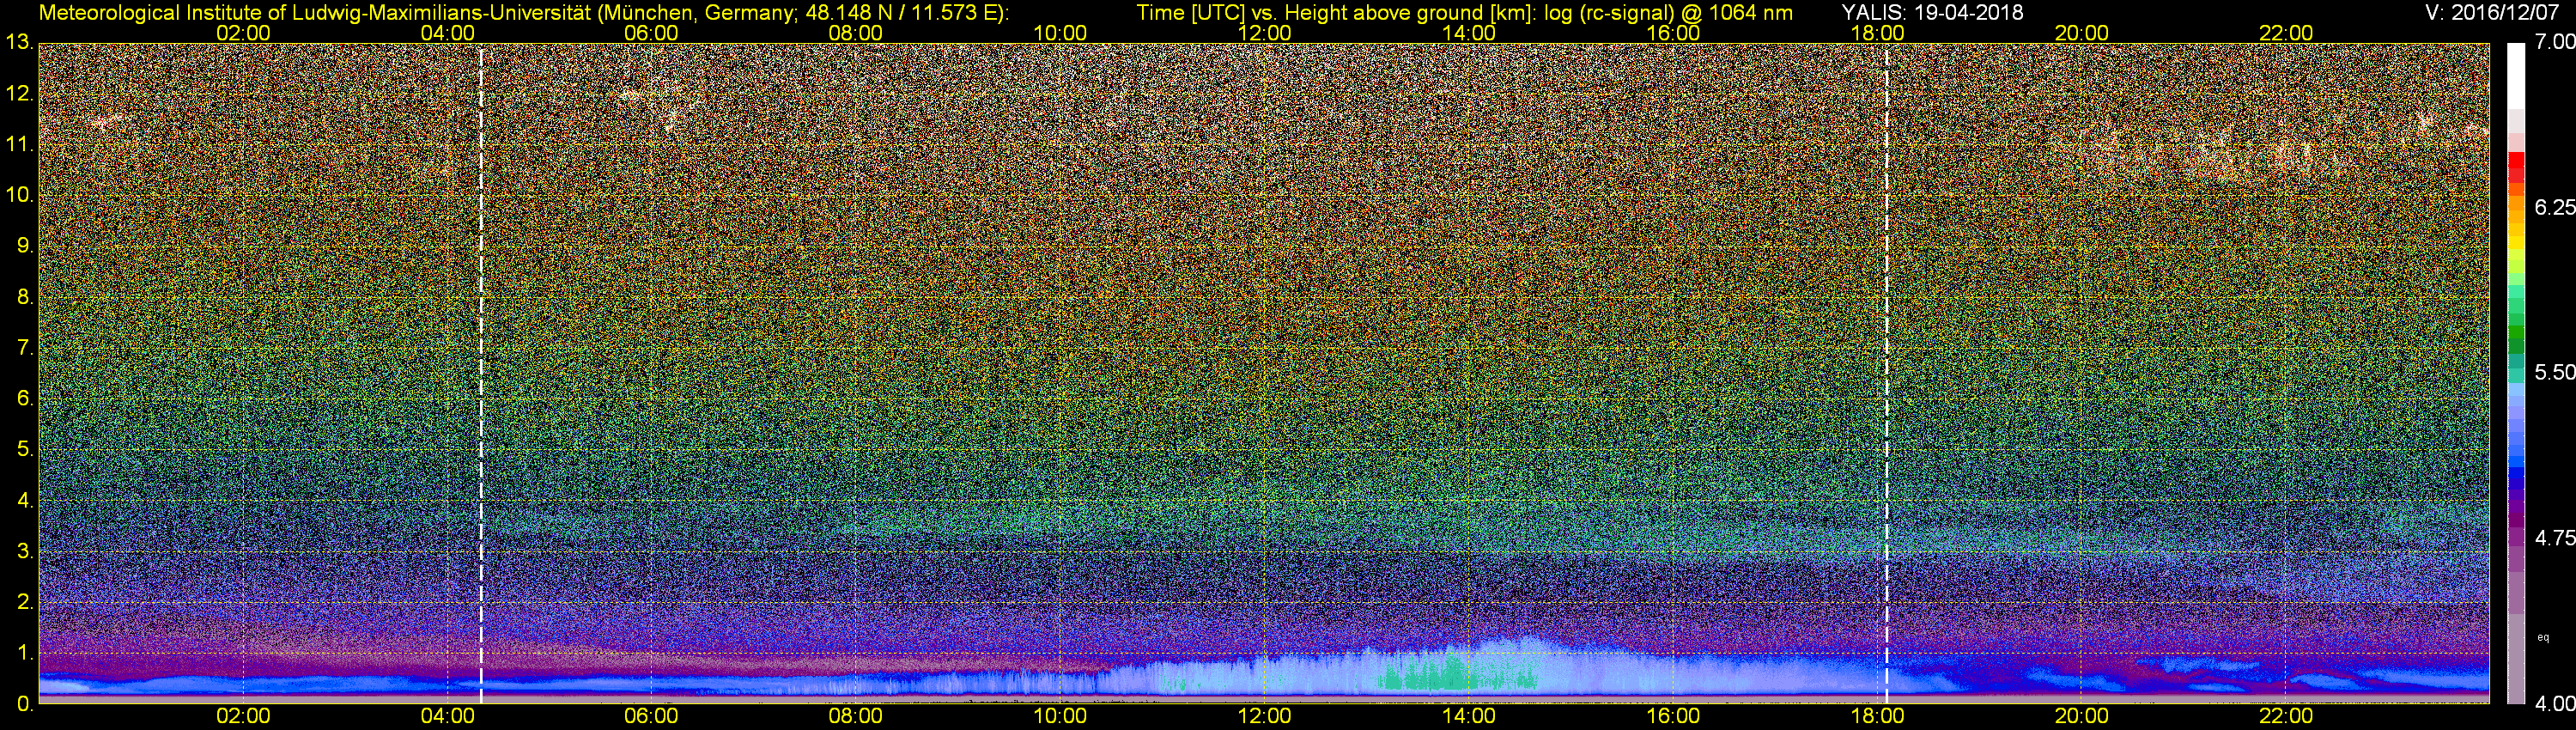The width and height of the screenshot is (2576, 730).
Task: Click the 0 km height axis label
Action: tap(24, 704)
